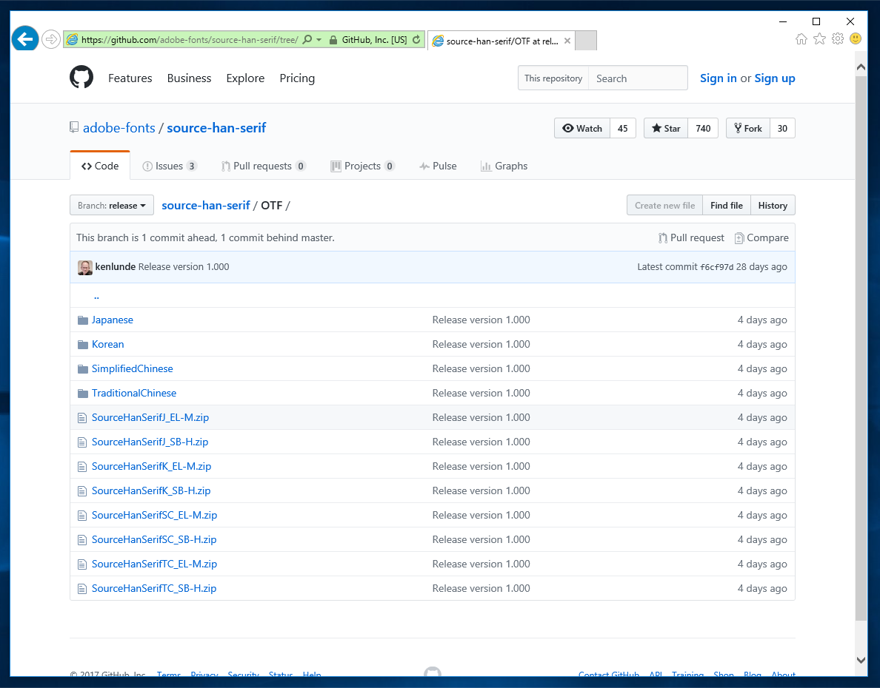Open the SourceHanSerifSC_EL-M.zip file
880x688 pixels.
(x=154, y=515)
